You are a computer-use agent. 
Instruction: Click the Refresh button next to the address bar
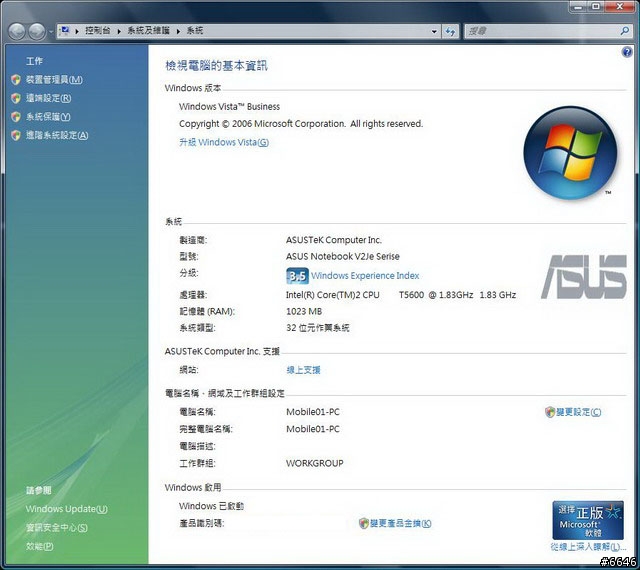coord(450,31)
